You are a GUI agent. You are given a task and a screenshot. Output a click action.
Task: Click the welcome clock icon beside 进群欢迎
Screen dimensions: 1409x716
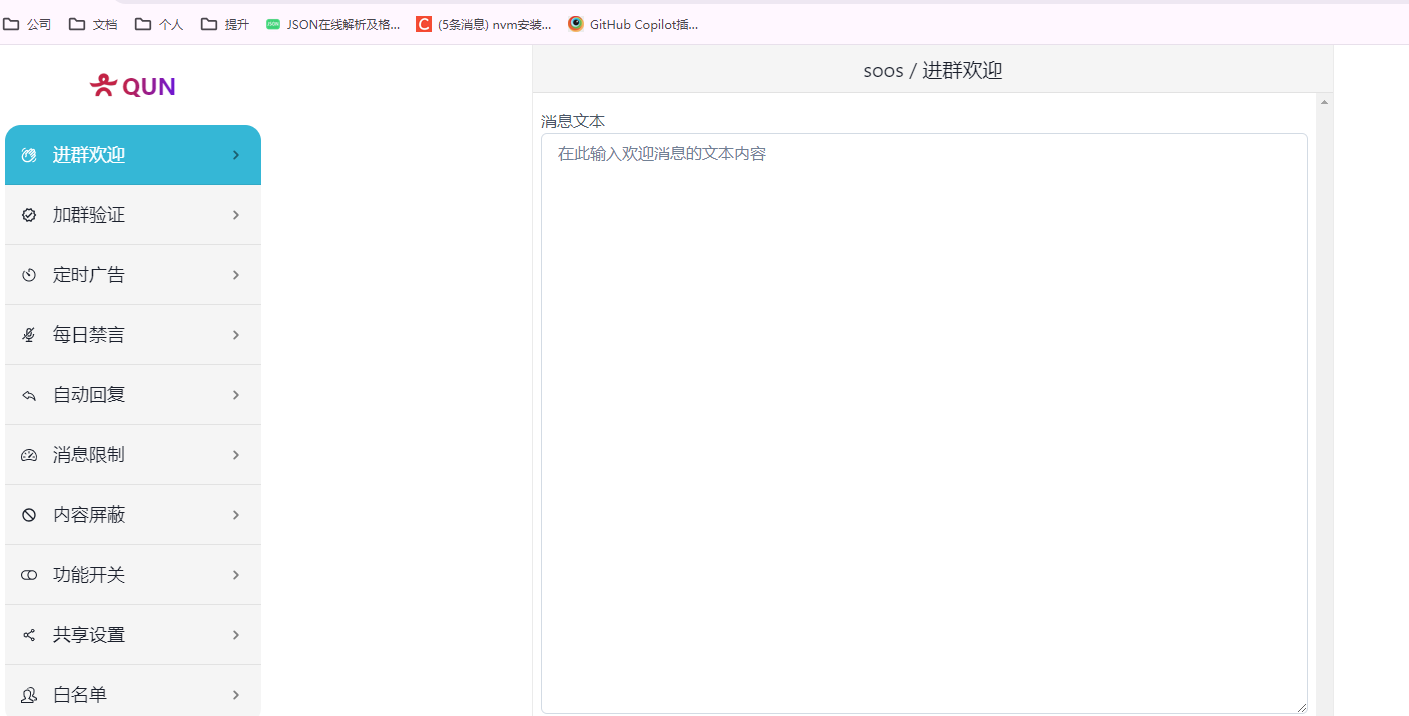(28, 155)
